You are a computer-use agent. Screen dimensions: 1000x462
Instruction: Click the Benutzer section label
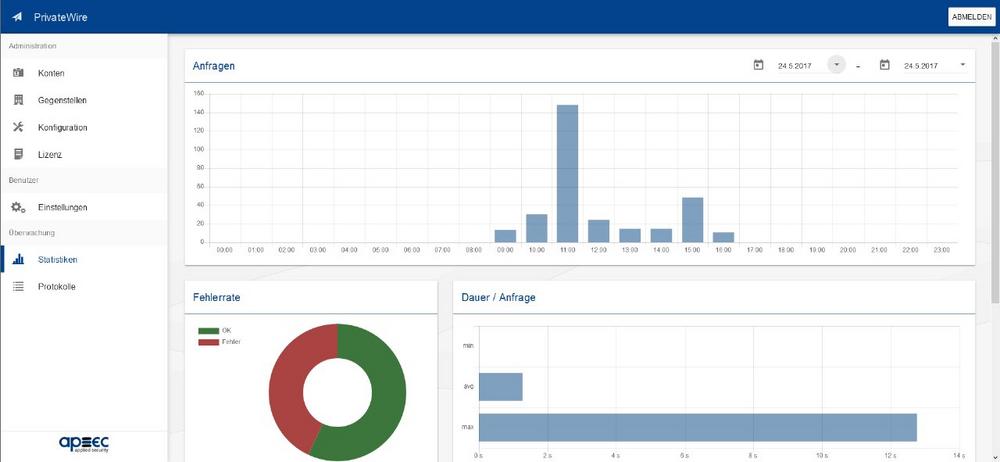24,181
